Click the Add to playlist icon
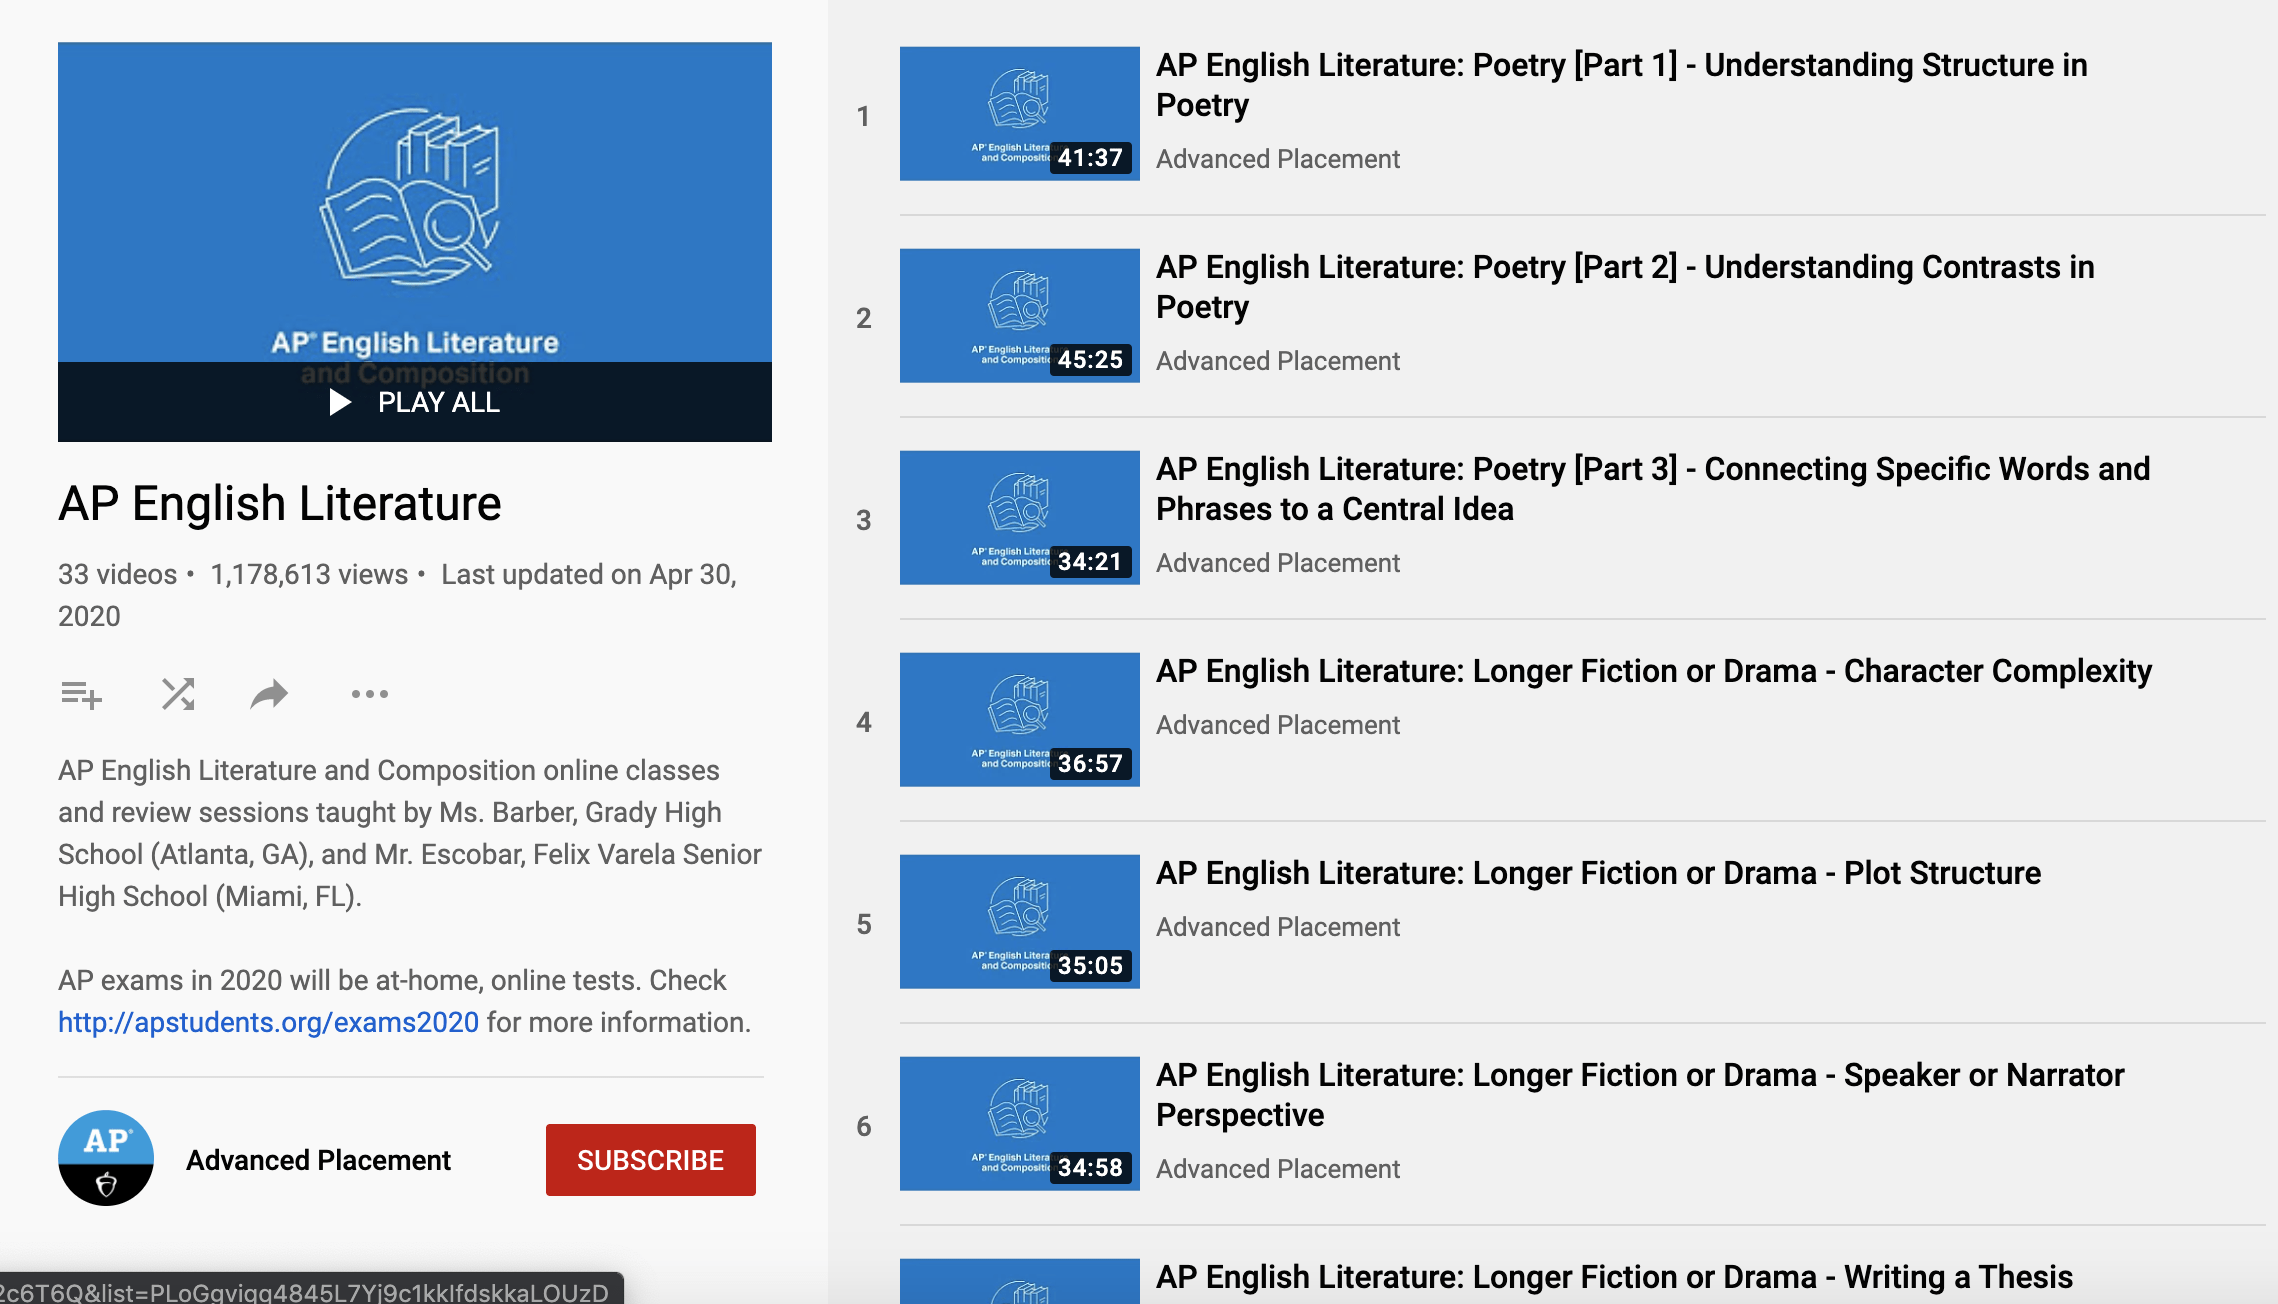 [81, 693]
